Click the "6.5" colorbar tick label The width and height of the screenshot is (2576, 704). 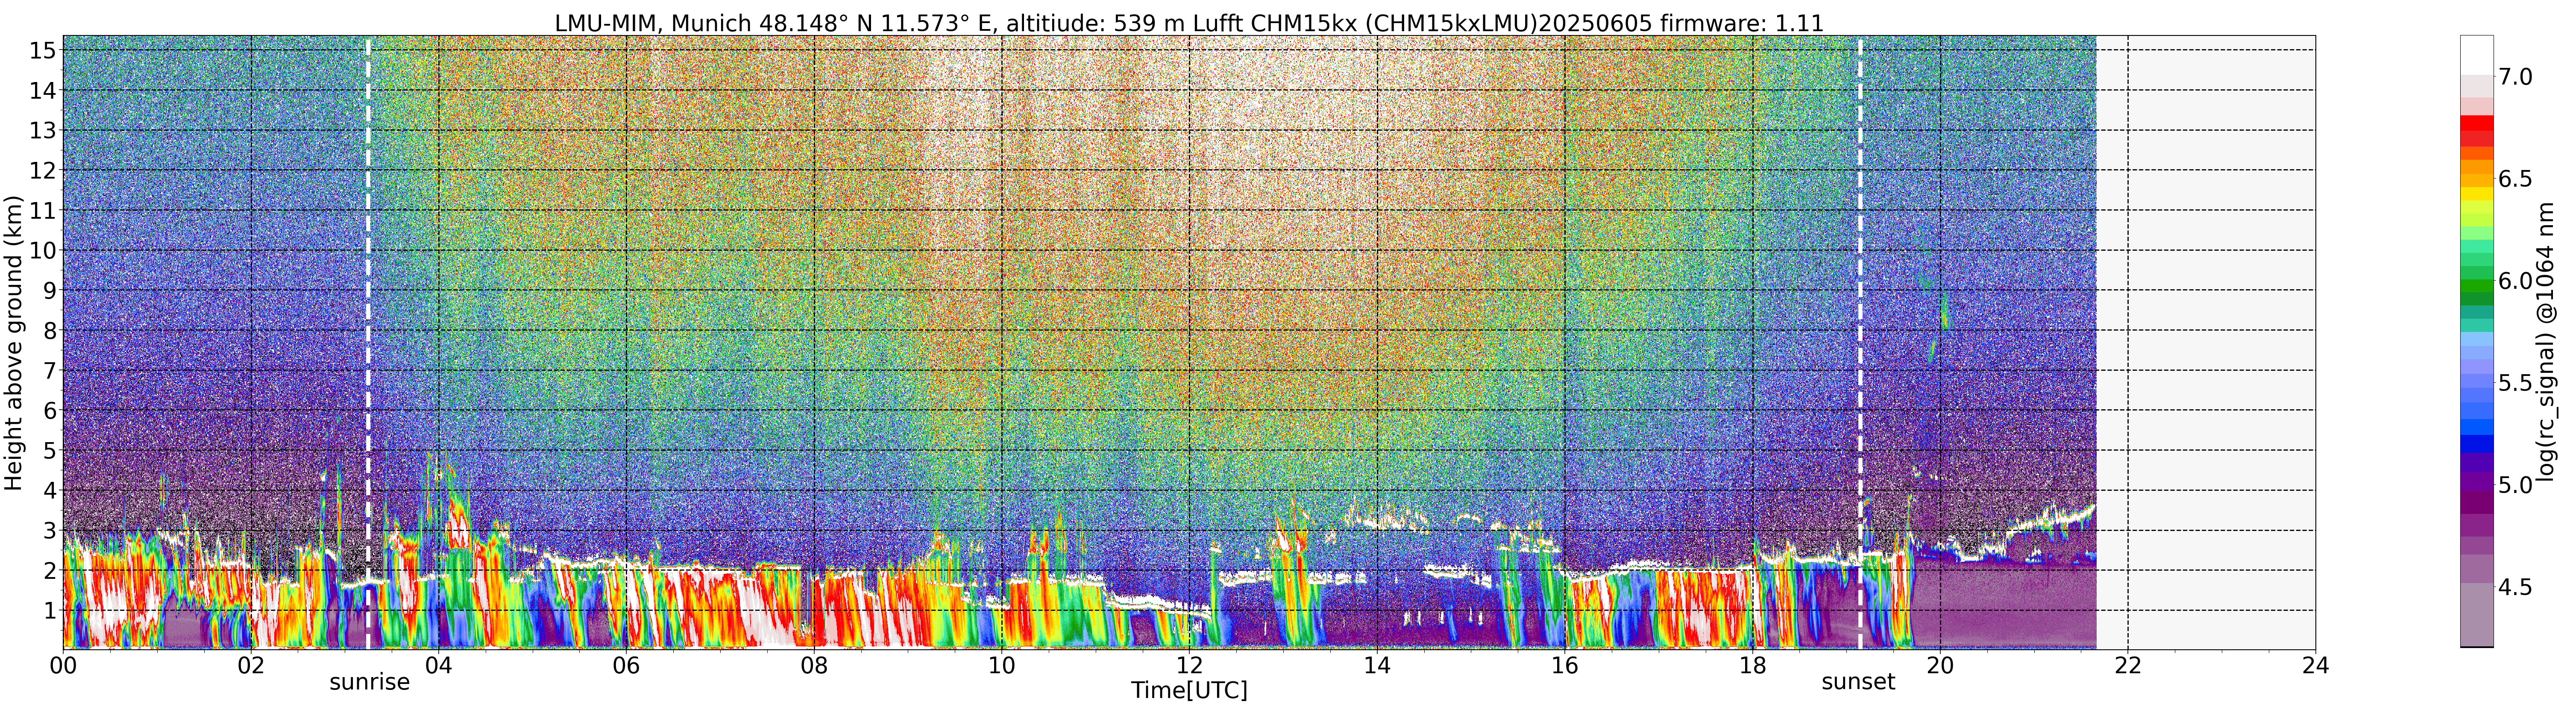(x=2515, y=179)
